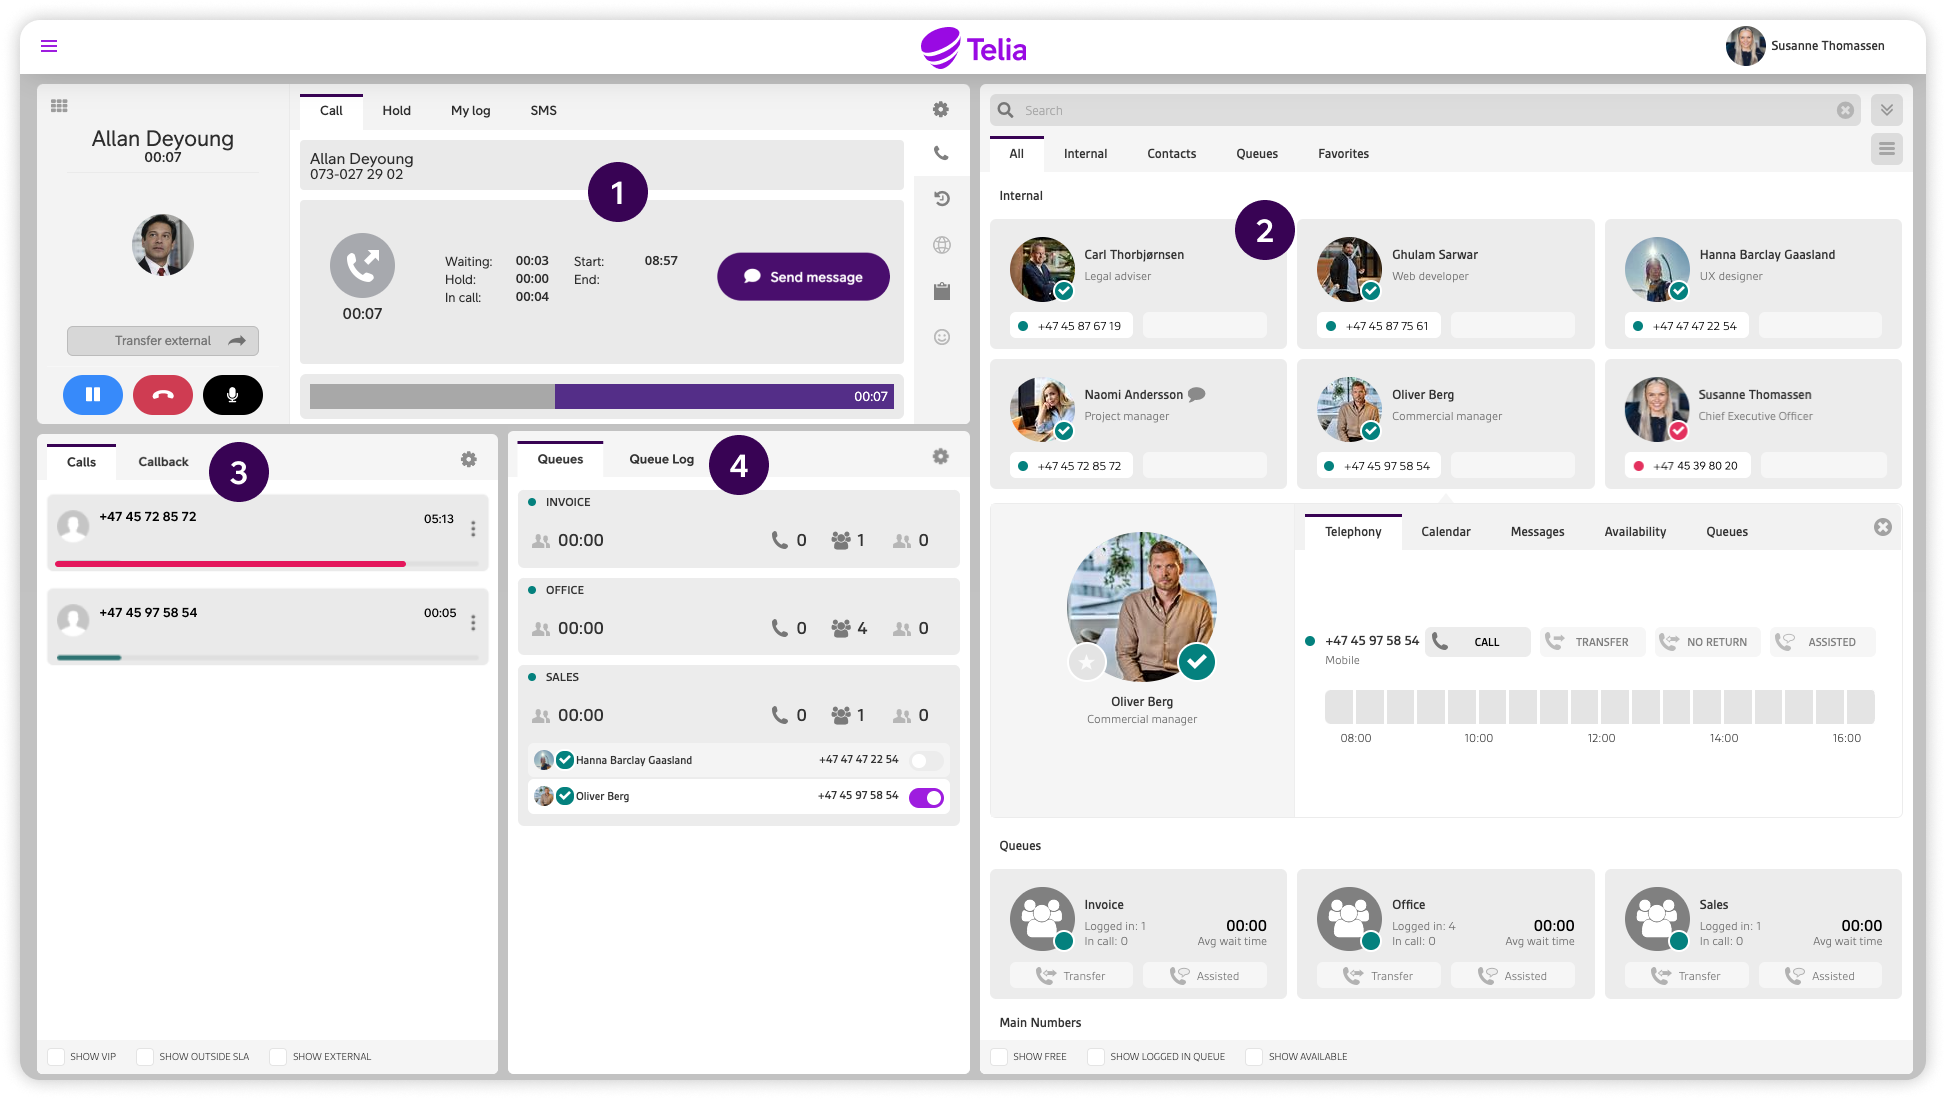Enable the Show VIP checkbox
The width and height of the screenshot is (1946, 1100).
tap(56, 1057)
